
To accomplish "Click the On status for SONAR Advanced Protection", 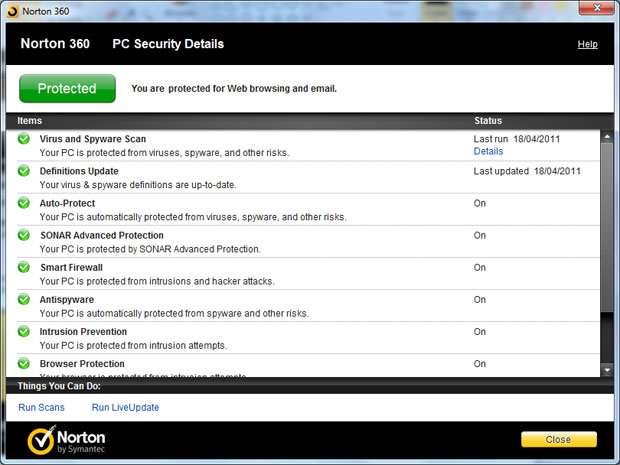I will 480,235.
